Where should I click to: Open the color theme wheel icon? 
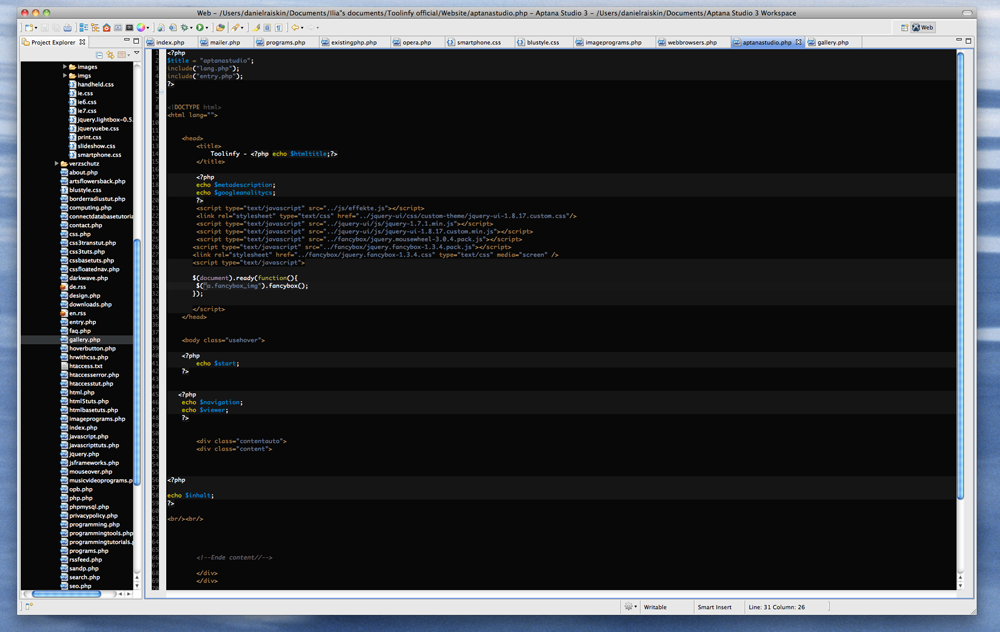tap(142, 28)
